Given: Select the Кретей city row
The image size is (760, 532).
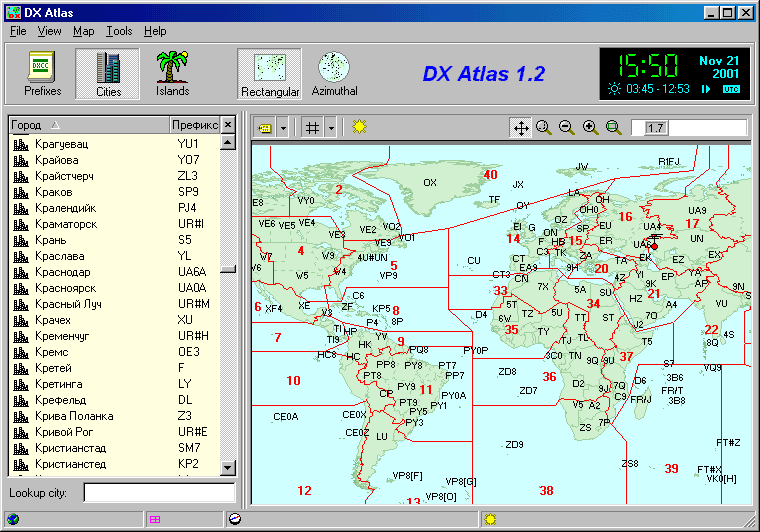Looking at the screenshot, I should 114,368.
